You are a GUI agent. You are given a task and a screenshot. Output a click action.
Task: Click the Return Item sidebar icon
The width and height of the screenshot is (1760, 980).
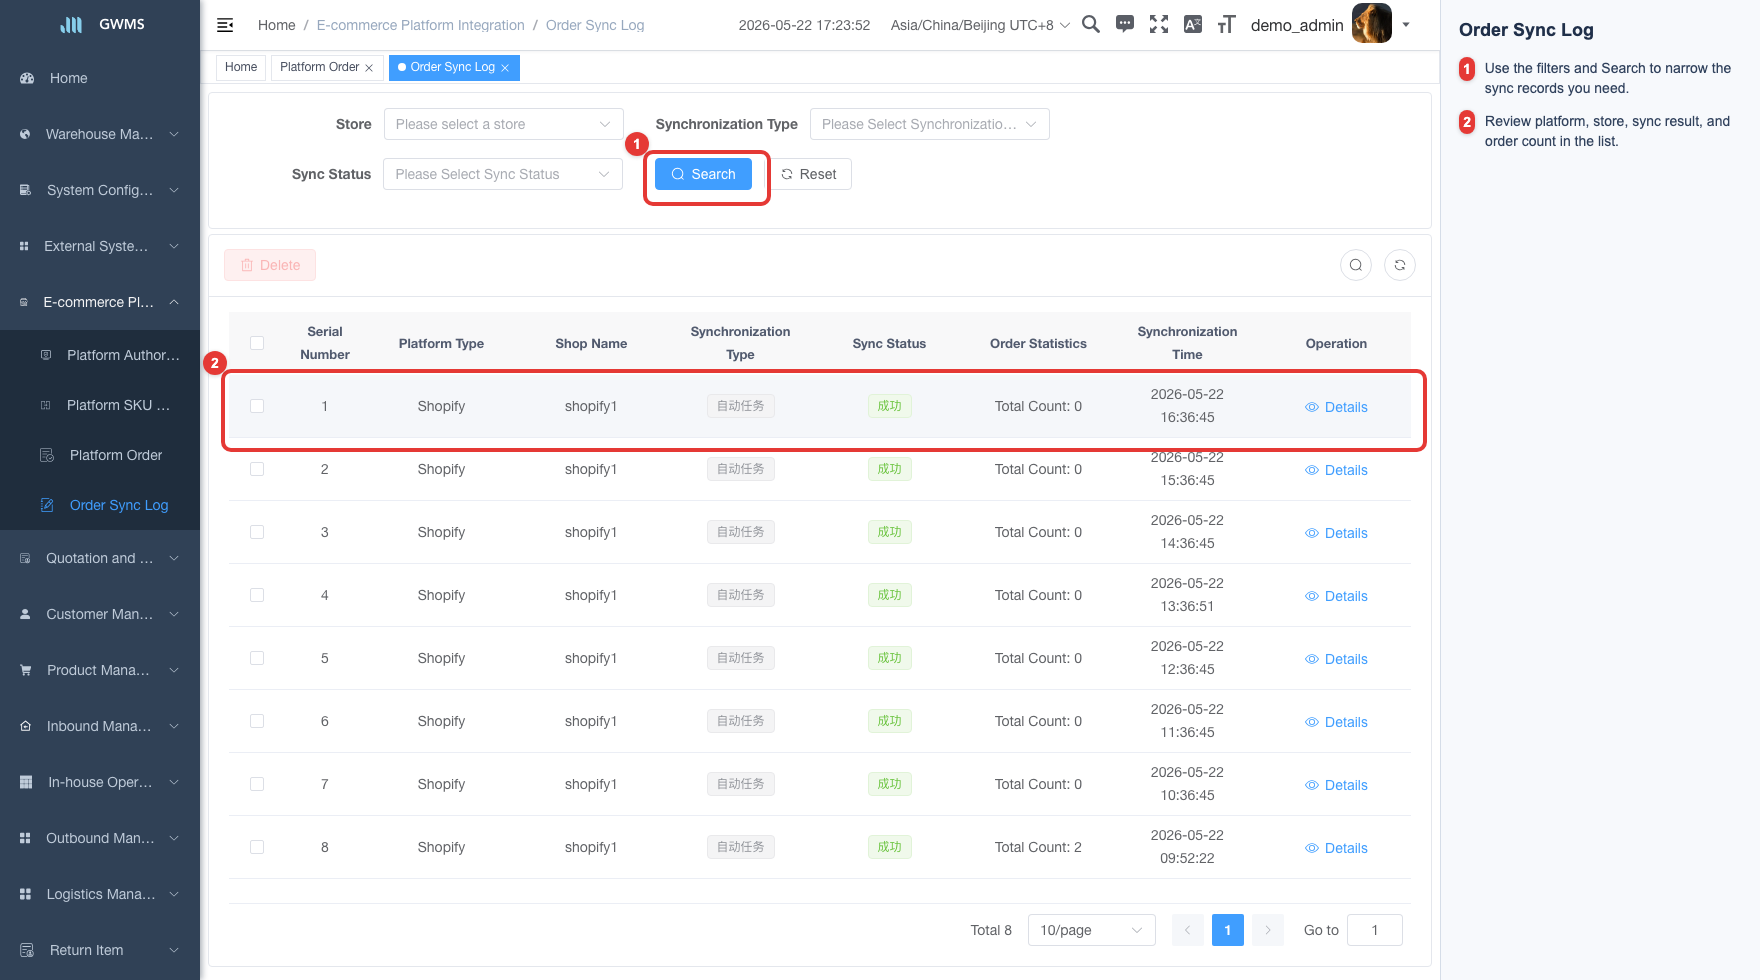27,950
